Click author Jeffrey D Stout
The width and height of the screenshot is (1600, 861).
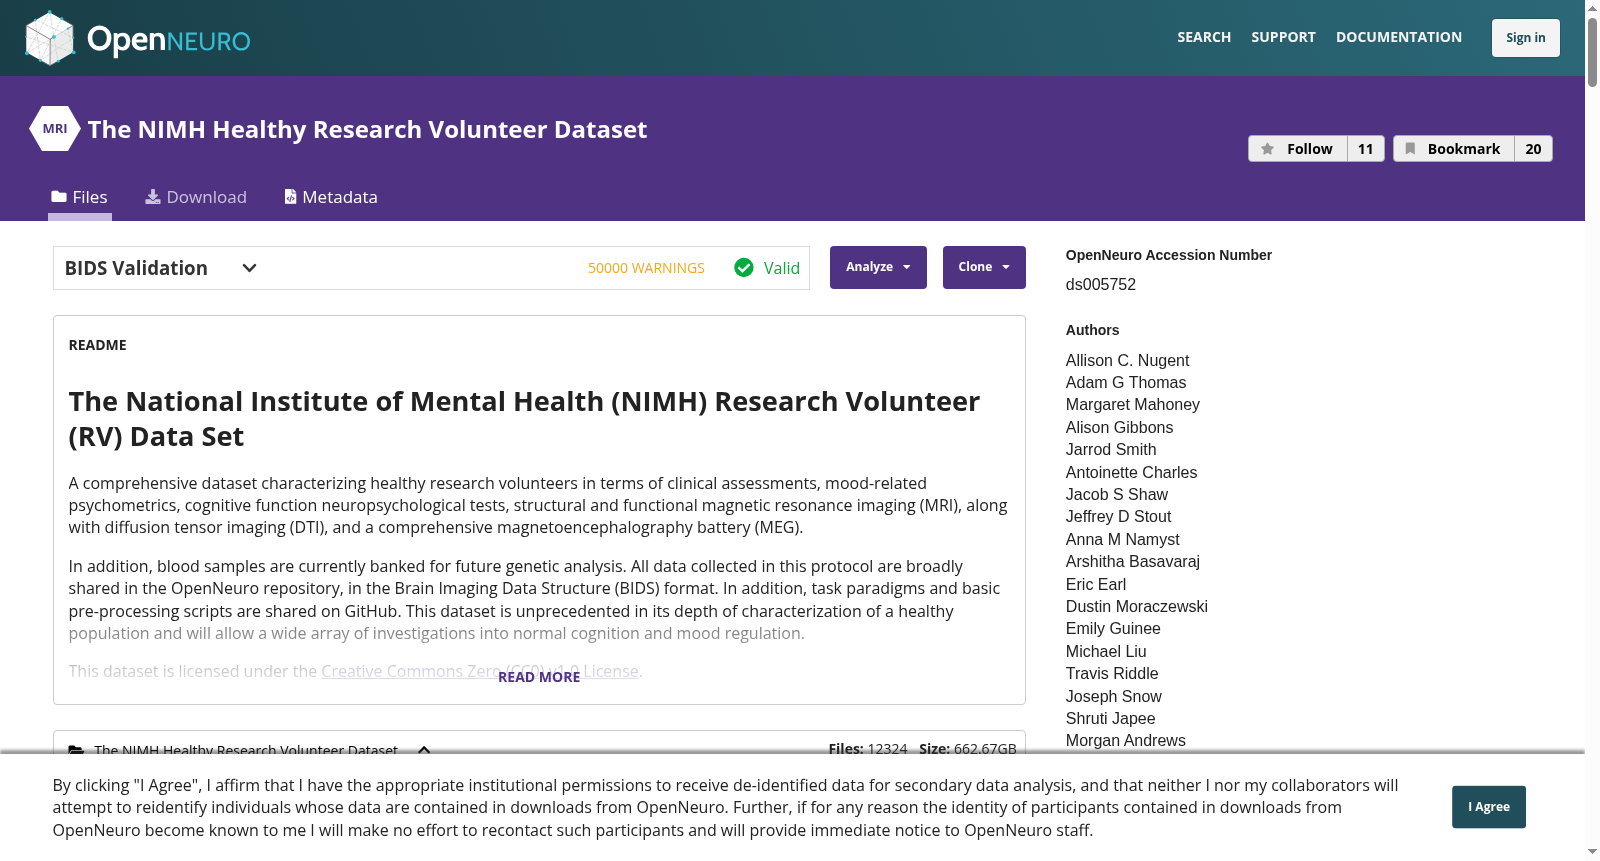1118,516
